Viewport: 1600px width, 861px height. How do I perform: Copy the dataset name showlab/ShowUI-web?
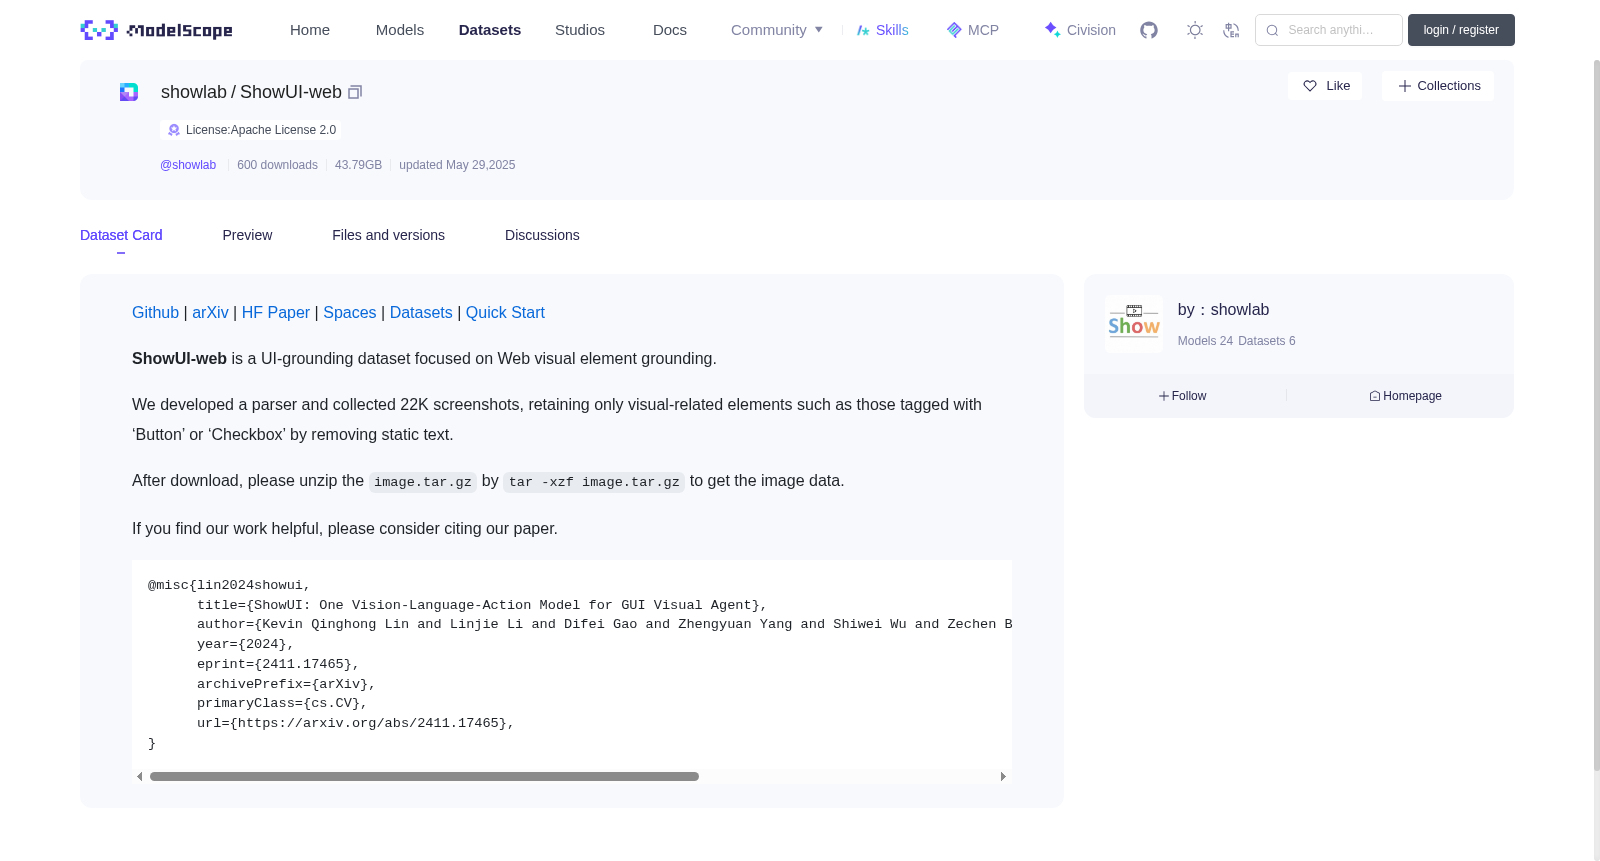tap(355, 92)
